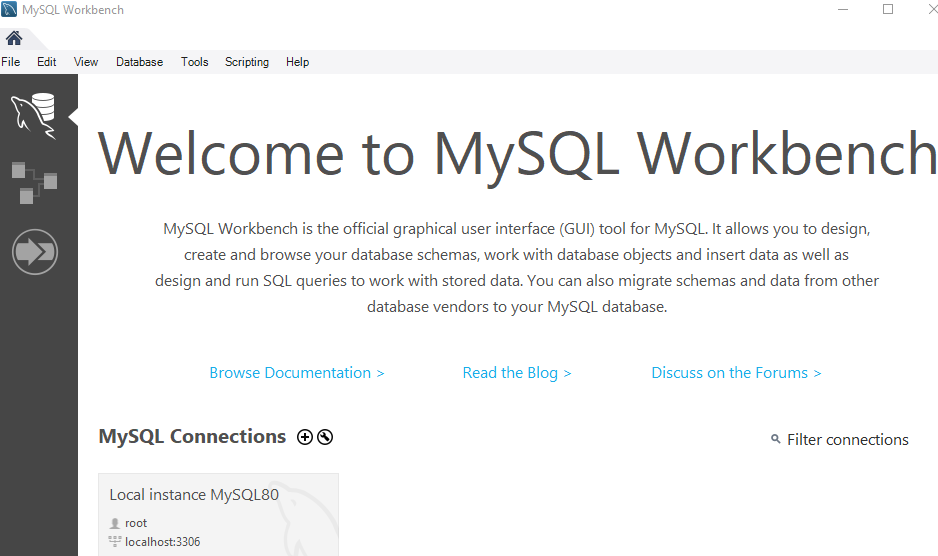
Task: Open Local instance MySQL80 connection tile
Action: click(x=218, y=515)
